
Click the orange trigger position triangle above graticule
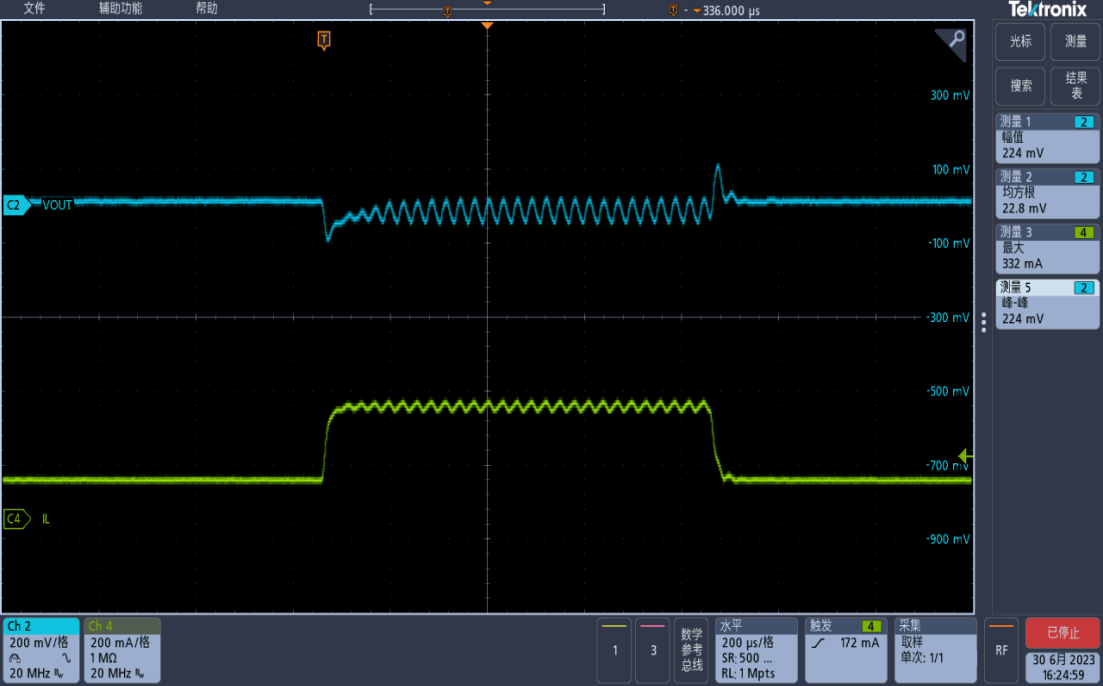(x=487, y=25)
